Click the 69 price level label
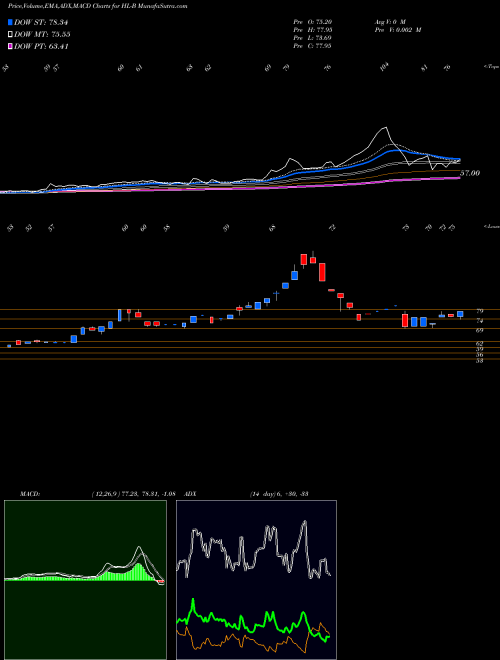Viewport: 500px width, 660px height. pos(479,331)
